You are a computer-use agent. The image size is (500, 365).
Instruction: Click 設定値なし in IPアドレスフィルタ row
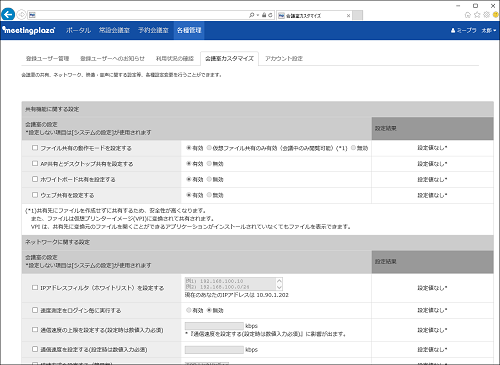pos(432,288)
